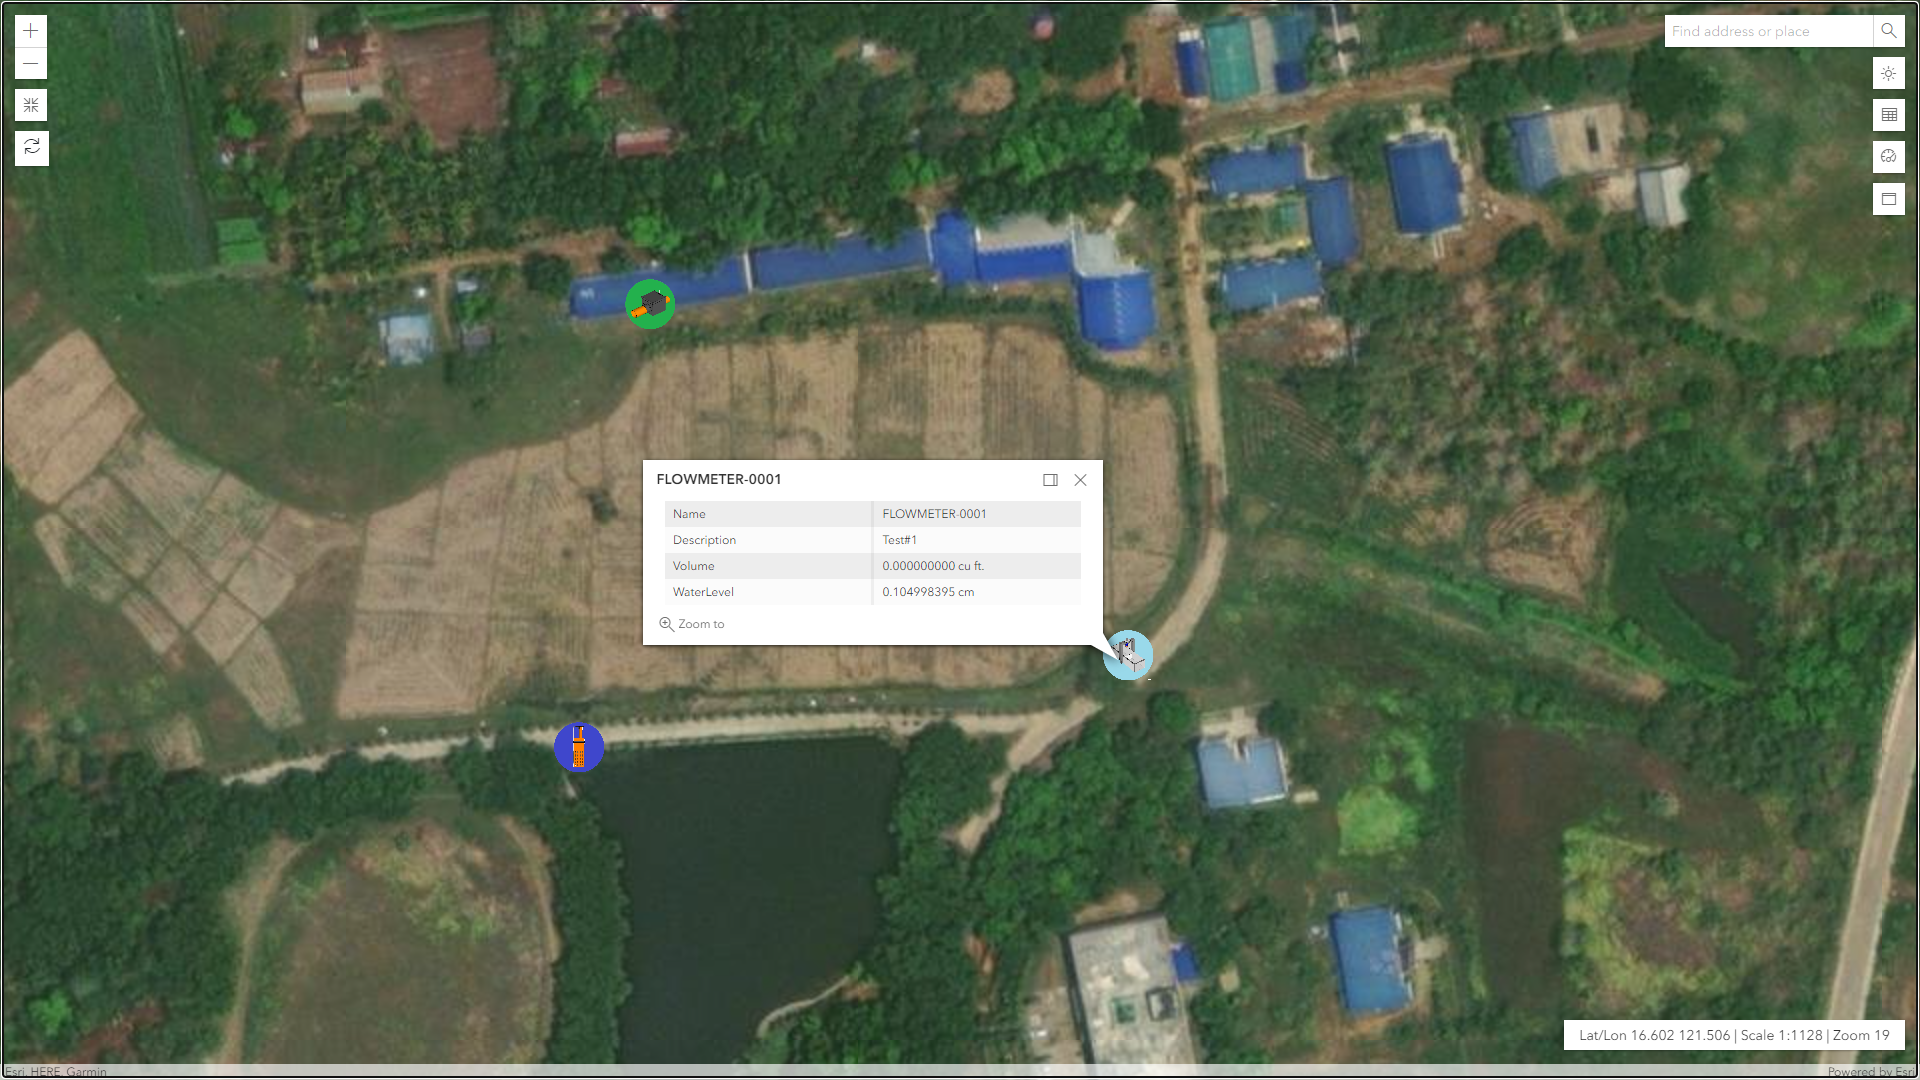This screenshot has width=1920, height=1080.
Task: Click the Find address or place field
Action: coord(1767,31)
